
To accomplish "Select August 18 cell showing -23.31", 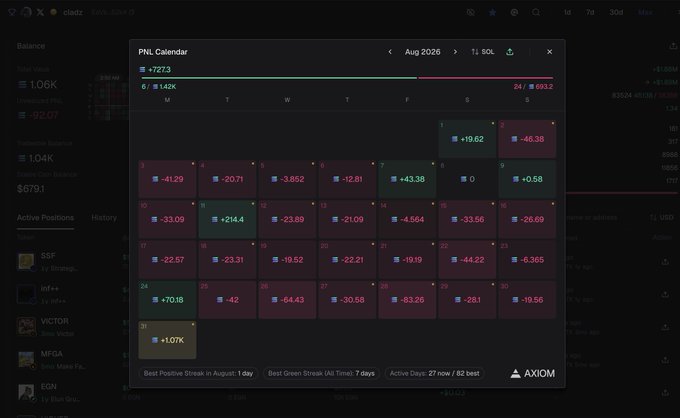I will (x=227, y=260).
